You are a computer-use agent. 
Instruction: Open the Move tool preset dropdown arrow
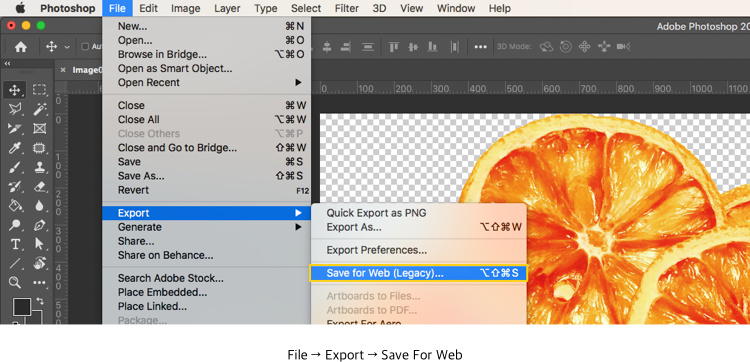[67, 47]
